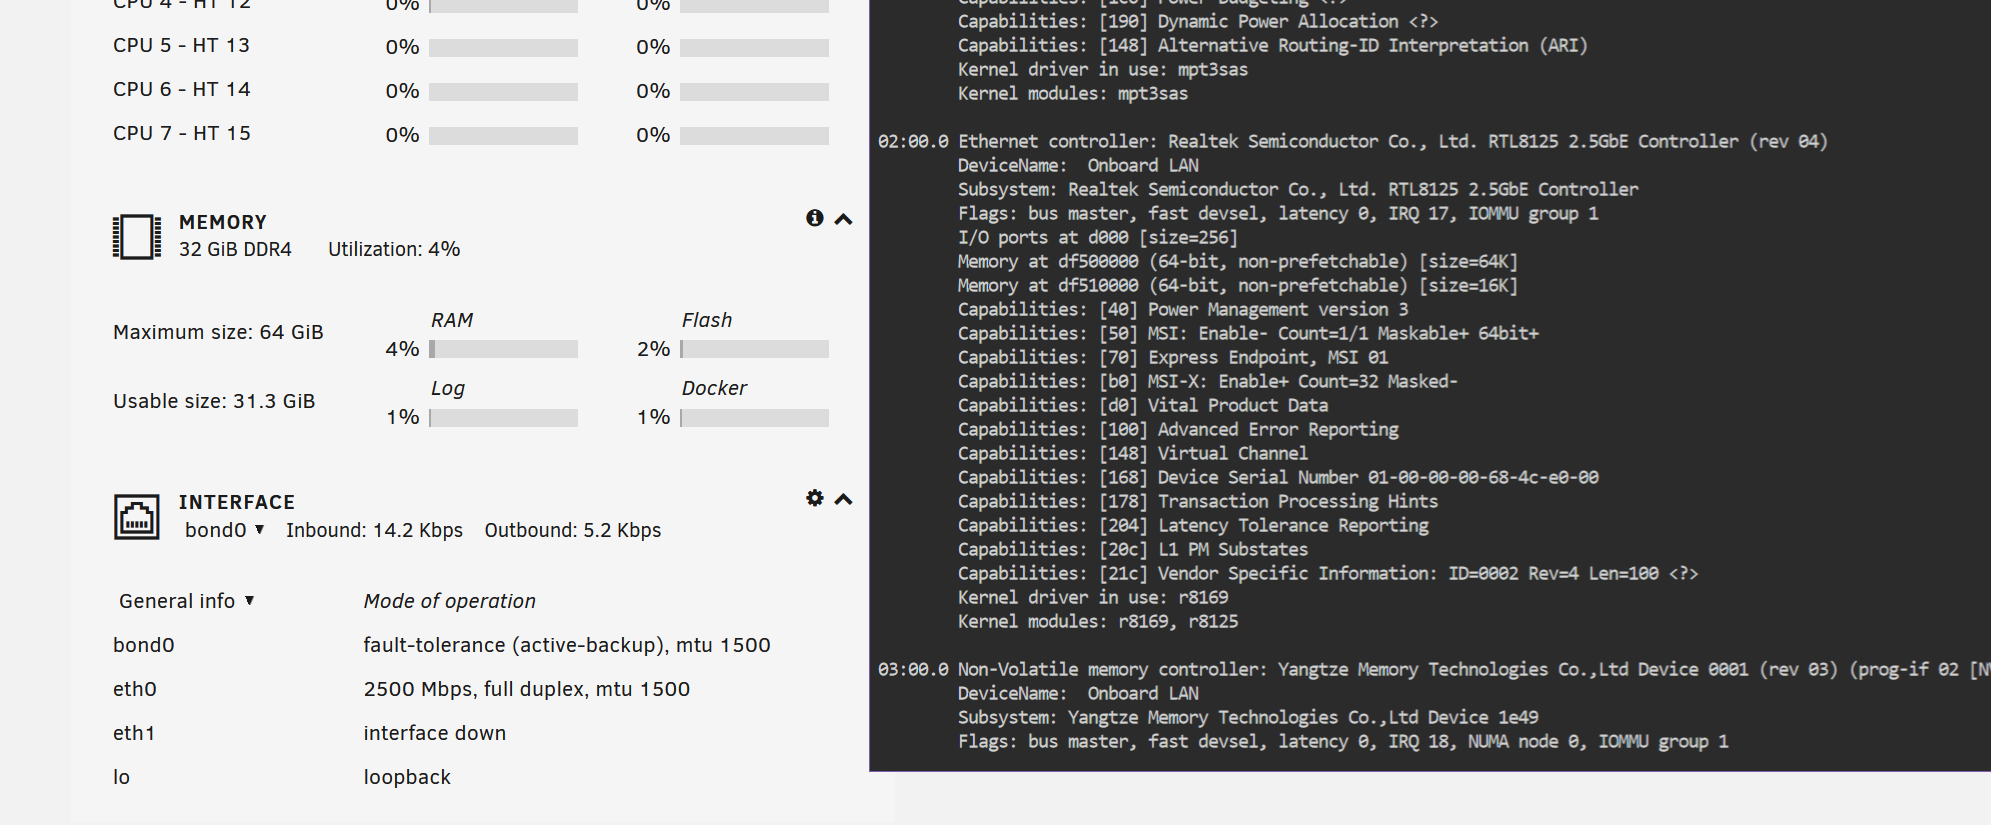Image resolution: width=1991 pixels, height=825 pixels.
Task: Click the CPU 5 first load bar
Action: [x=503, y=47]
